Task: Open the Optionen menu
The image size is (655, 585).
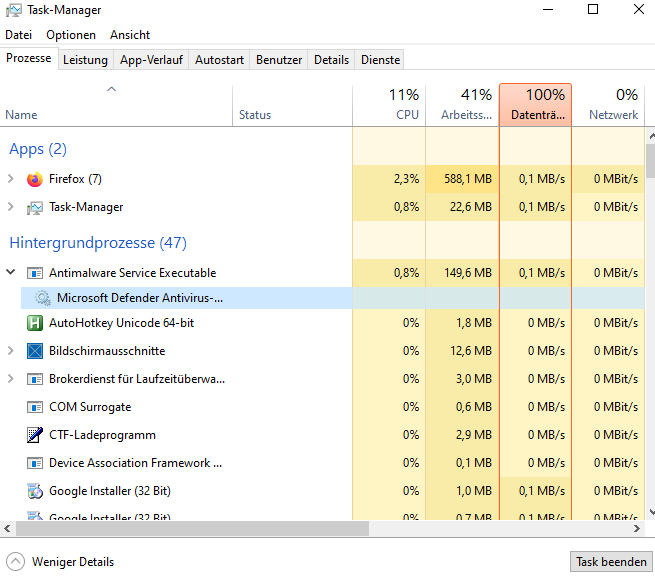Action: [71, 35]
